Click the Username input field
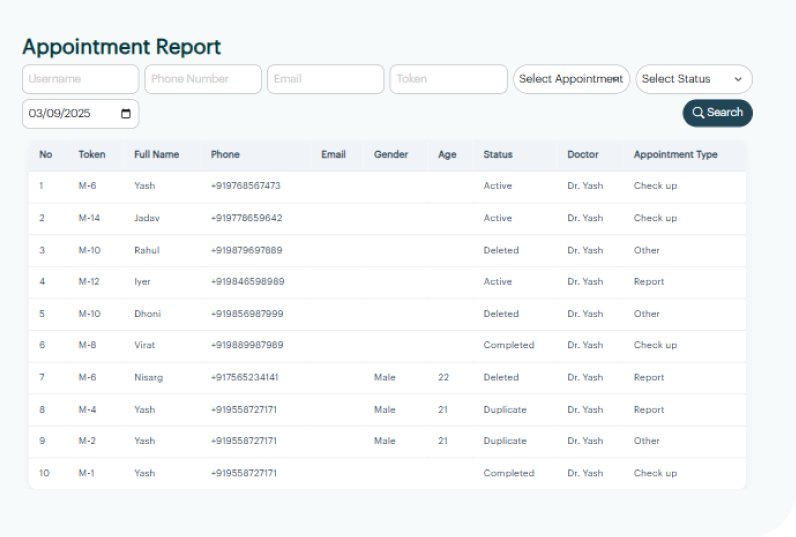This screenshot has width=796, height=537. click(x=80, y=79)
